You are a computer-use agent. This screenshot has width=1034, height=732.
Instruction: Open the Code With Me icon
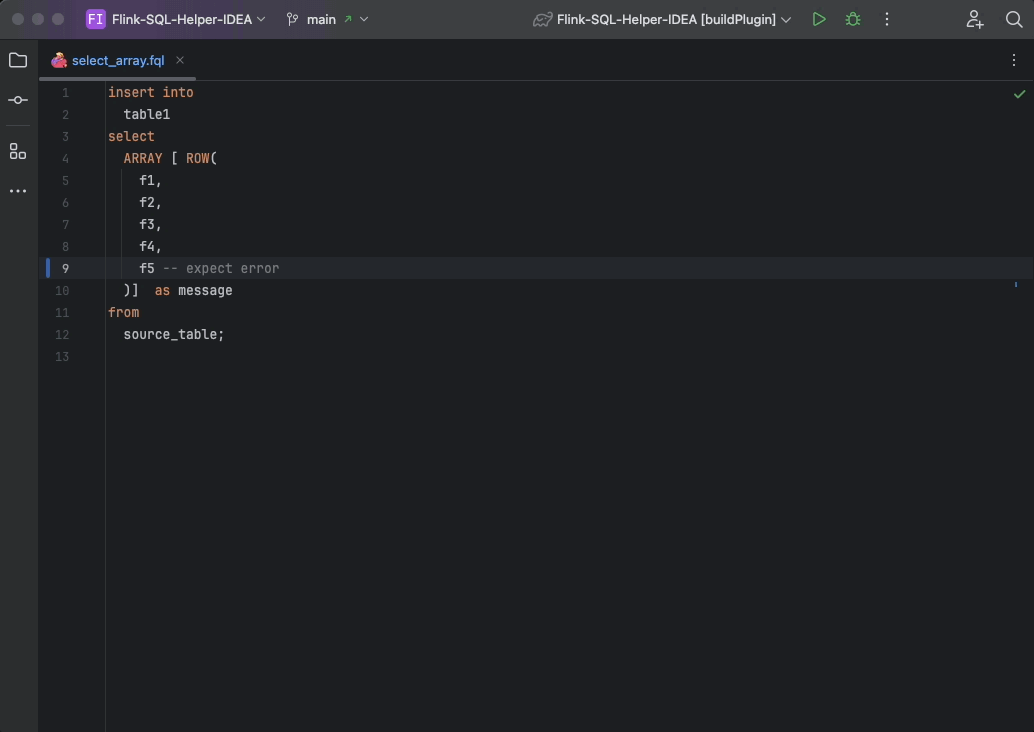pos(975,19)
